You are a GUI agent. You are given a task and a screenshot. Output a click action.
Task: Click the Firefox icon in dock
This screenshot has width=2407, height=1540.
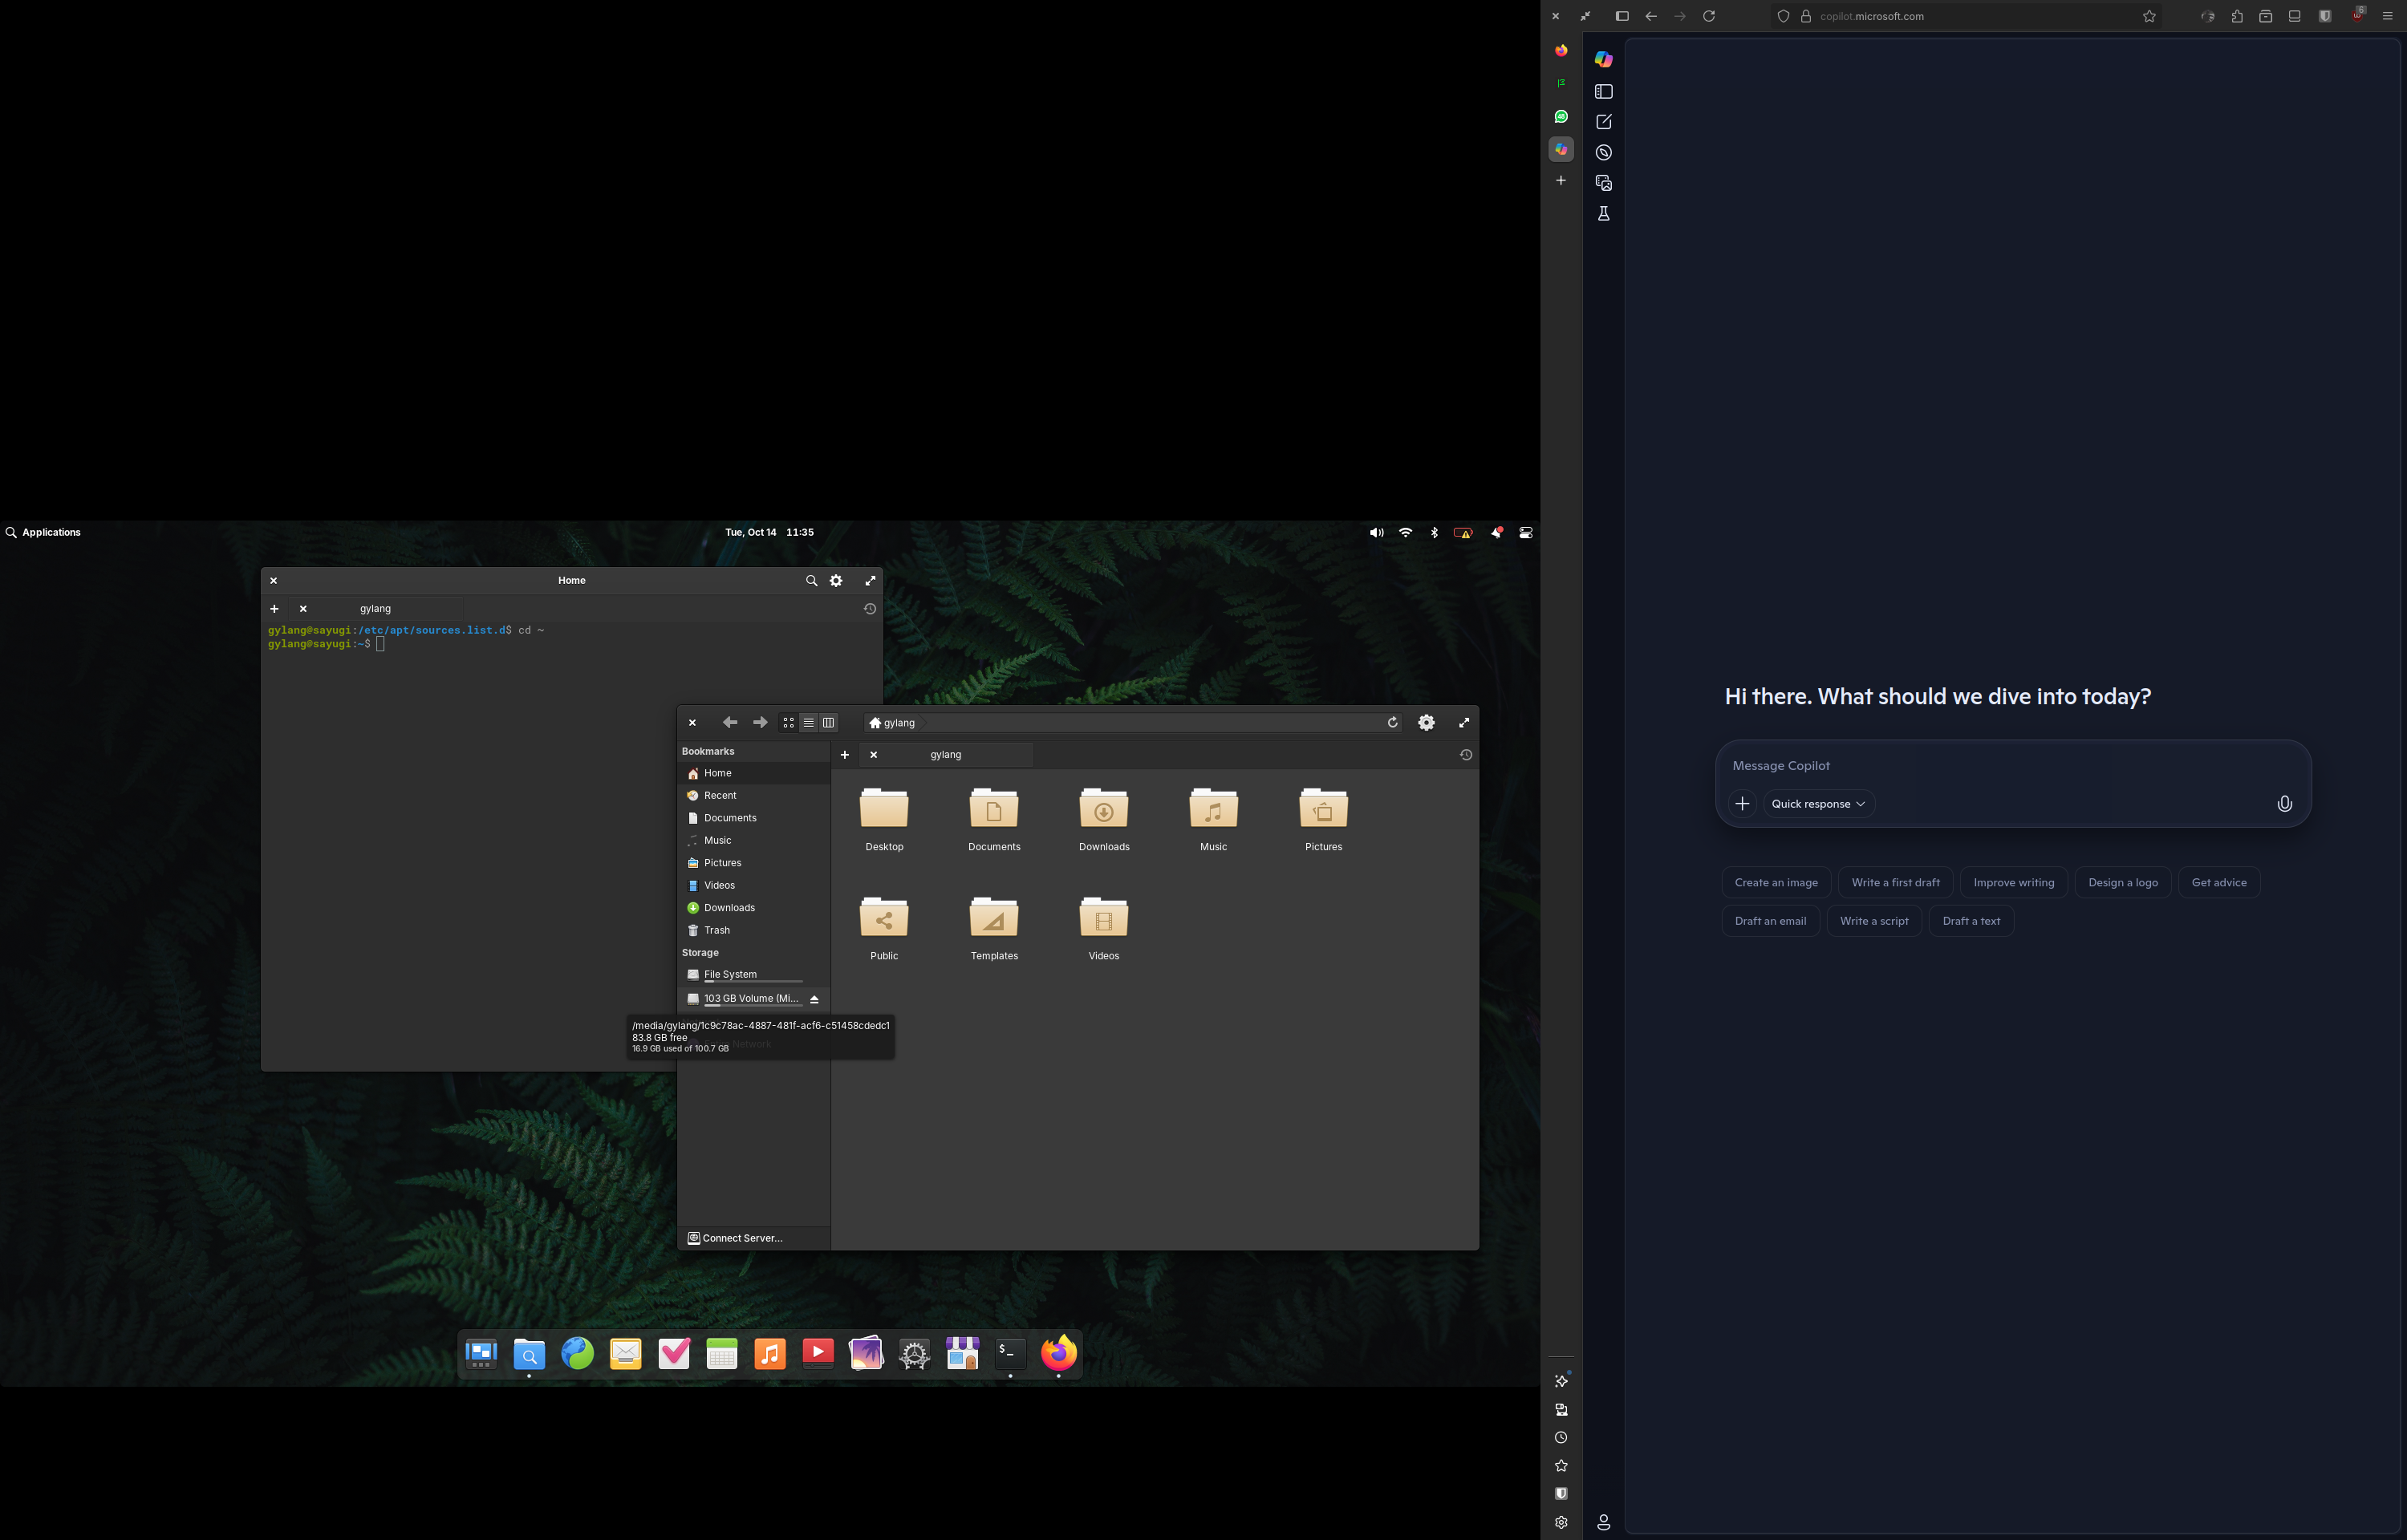[x=1058, y=1353]
